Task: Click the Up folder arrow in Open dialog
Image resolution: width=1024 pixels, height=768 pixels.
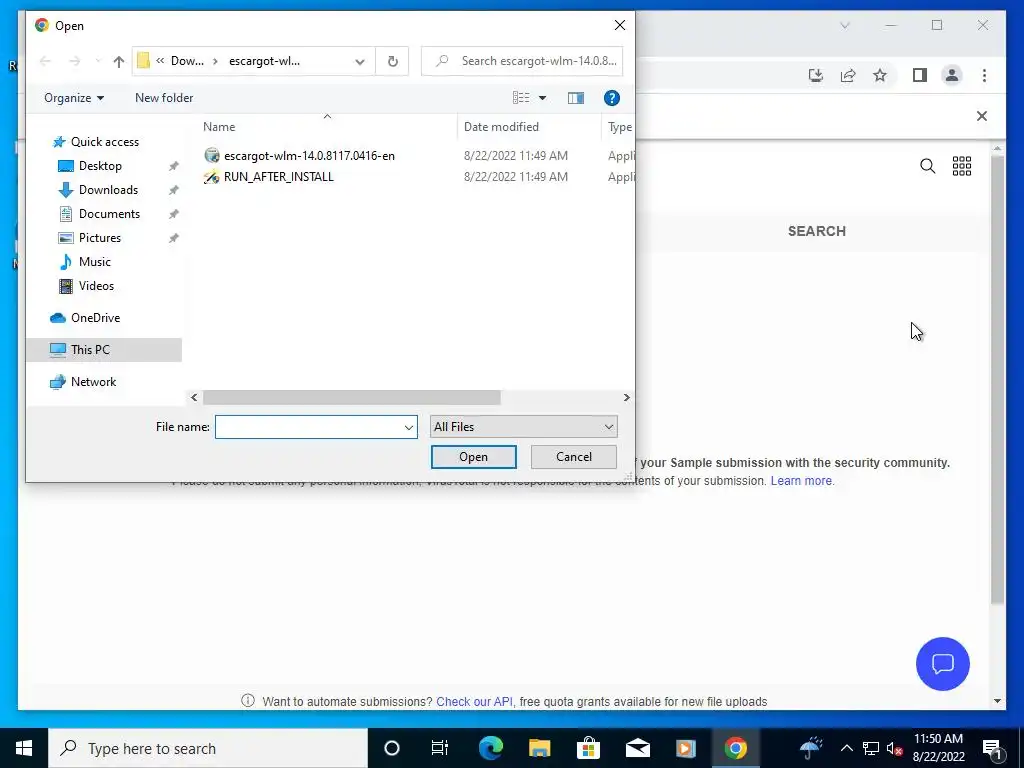Action: (118, 61)
